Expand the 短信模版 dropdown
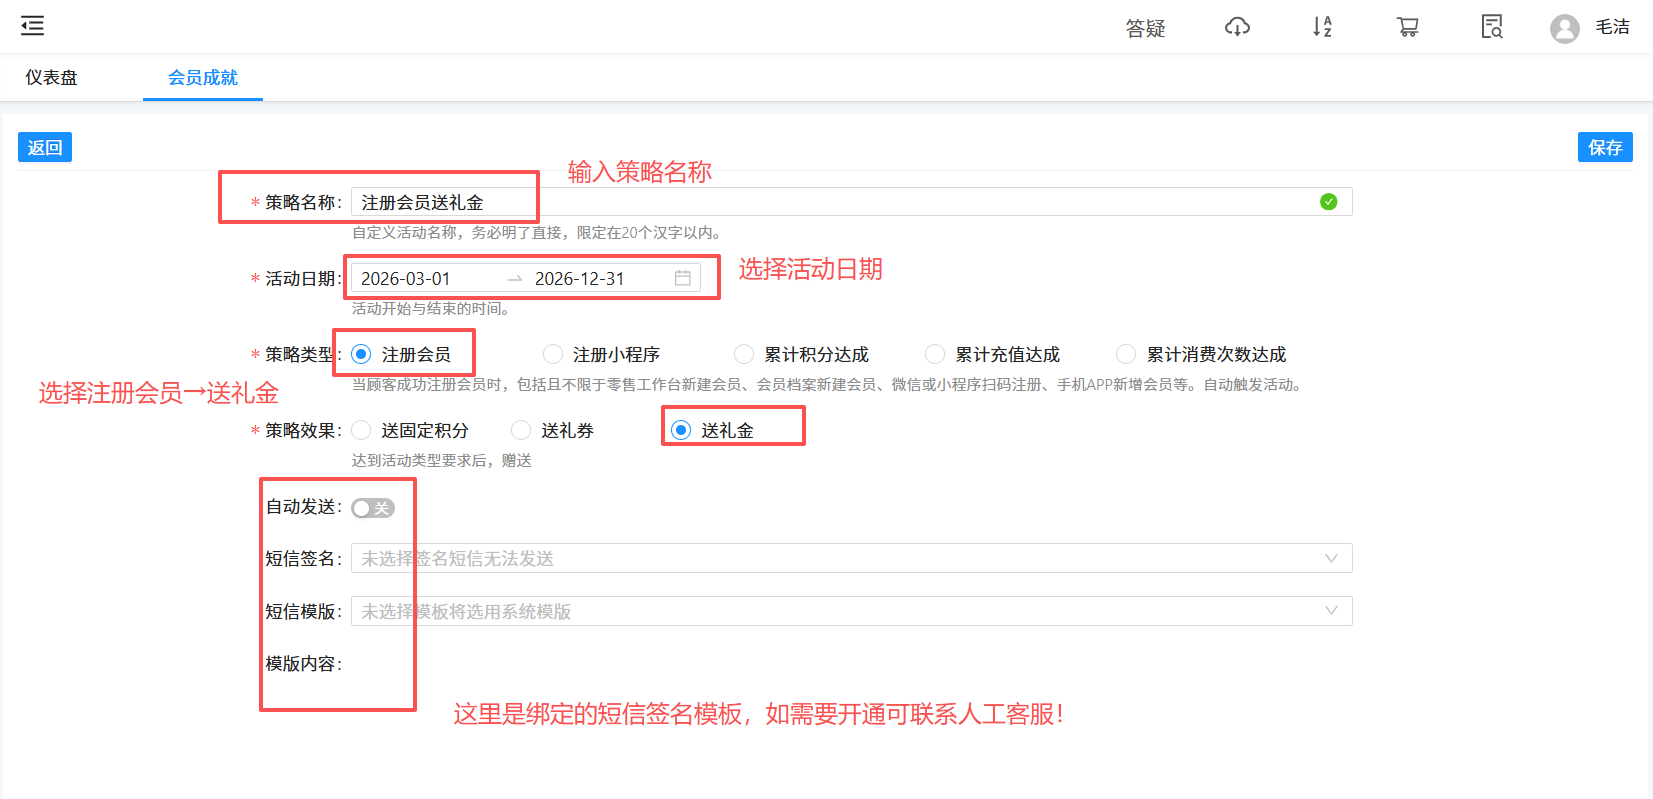The width and height of the screenshot is (1653, 799). point(850,611)
